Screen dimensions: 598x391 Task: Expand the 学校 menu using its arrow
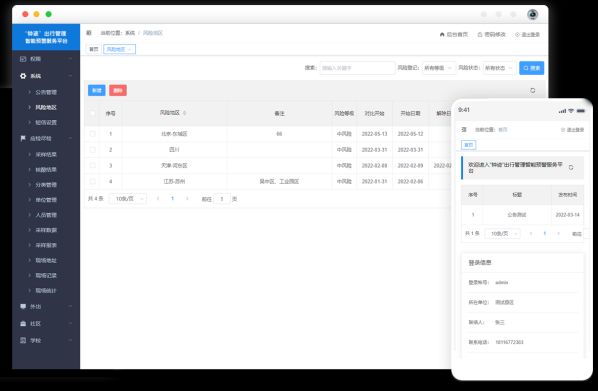click(70, 340)
